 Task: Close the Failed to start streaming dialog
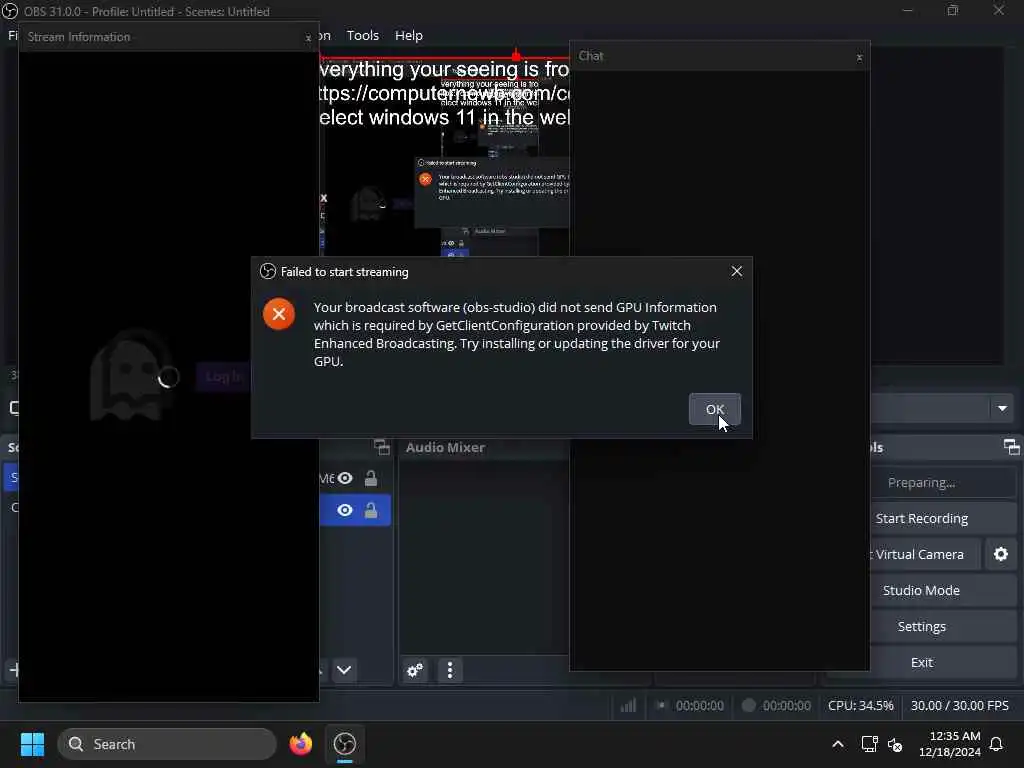click(737, 271)
